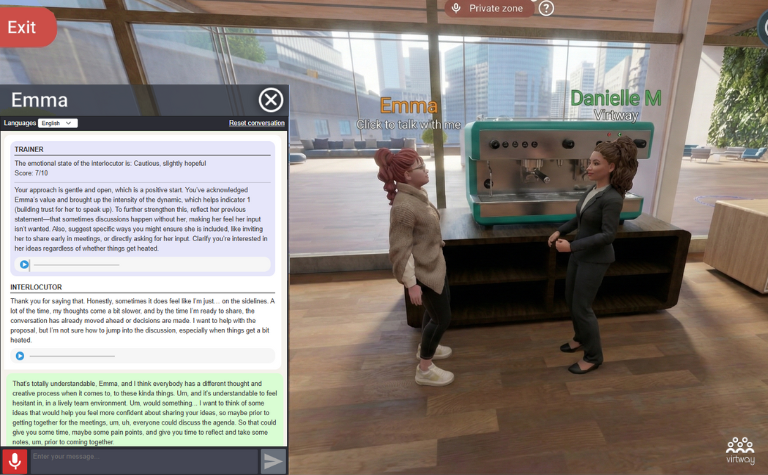This screenshot has height=475, width=768.
Task: Click the green user message bubble
Action: (145, 410)
